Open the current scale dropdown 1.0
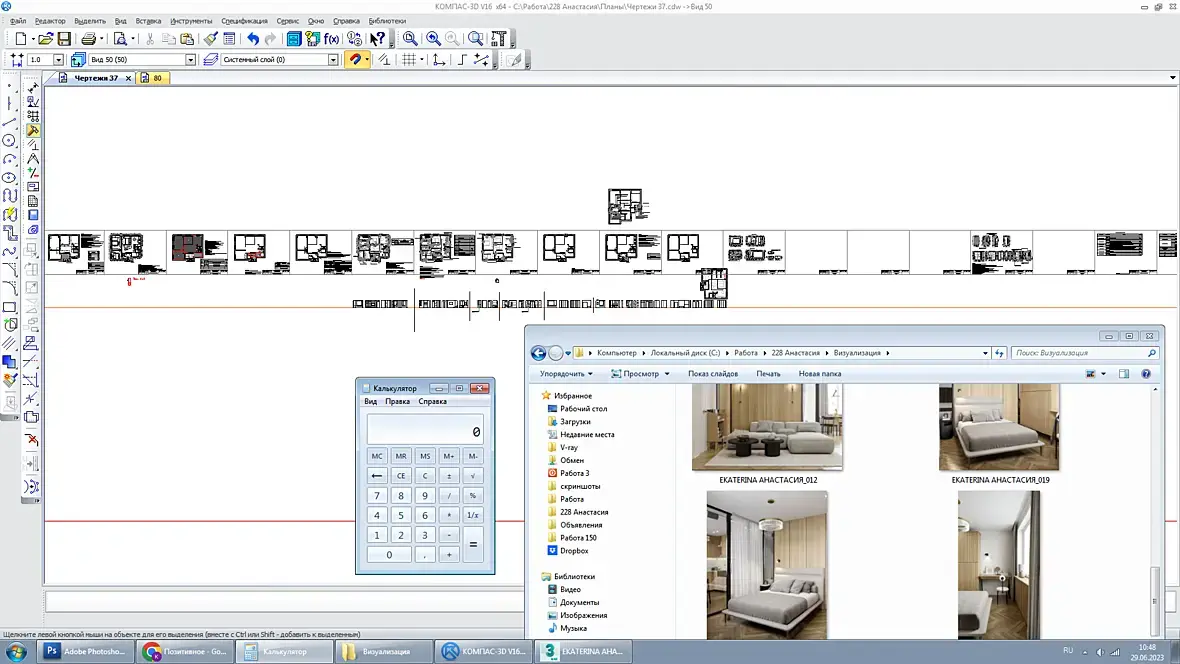1180x664 pixels. [x=58, y=59]
